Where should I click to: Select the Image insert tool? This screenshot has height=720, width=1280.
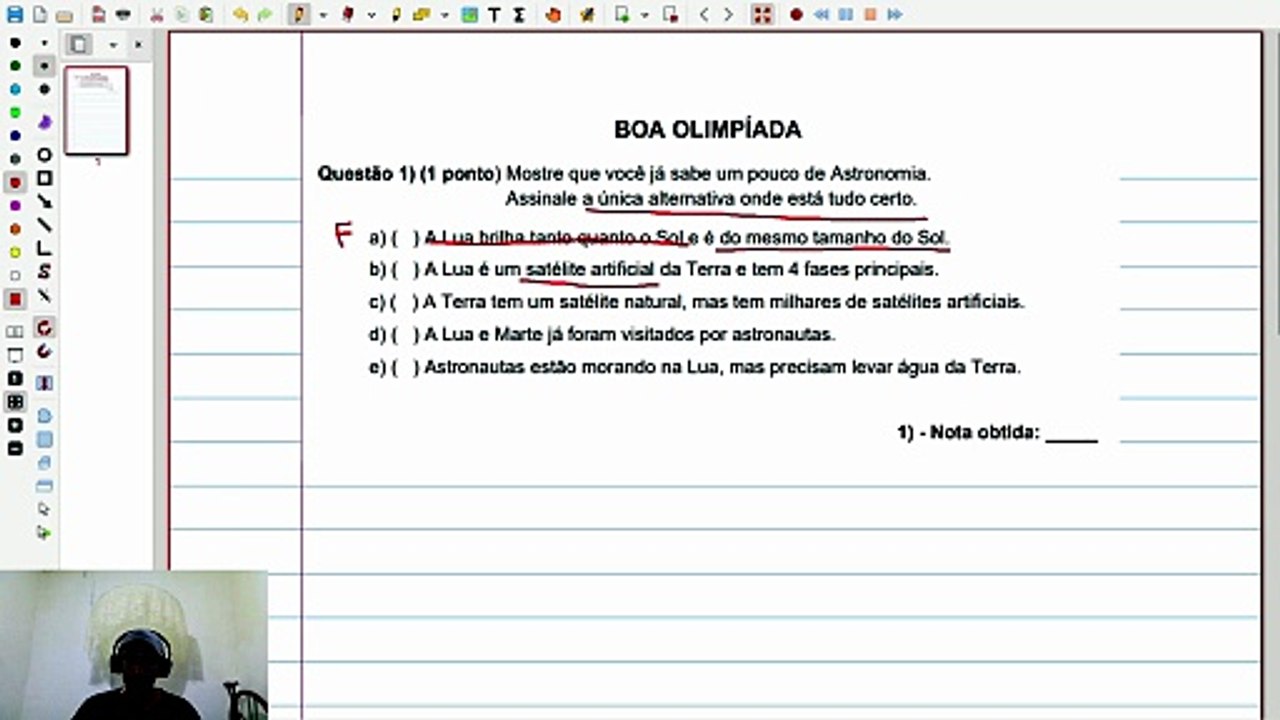[x=470, y=15]
